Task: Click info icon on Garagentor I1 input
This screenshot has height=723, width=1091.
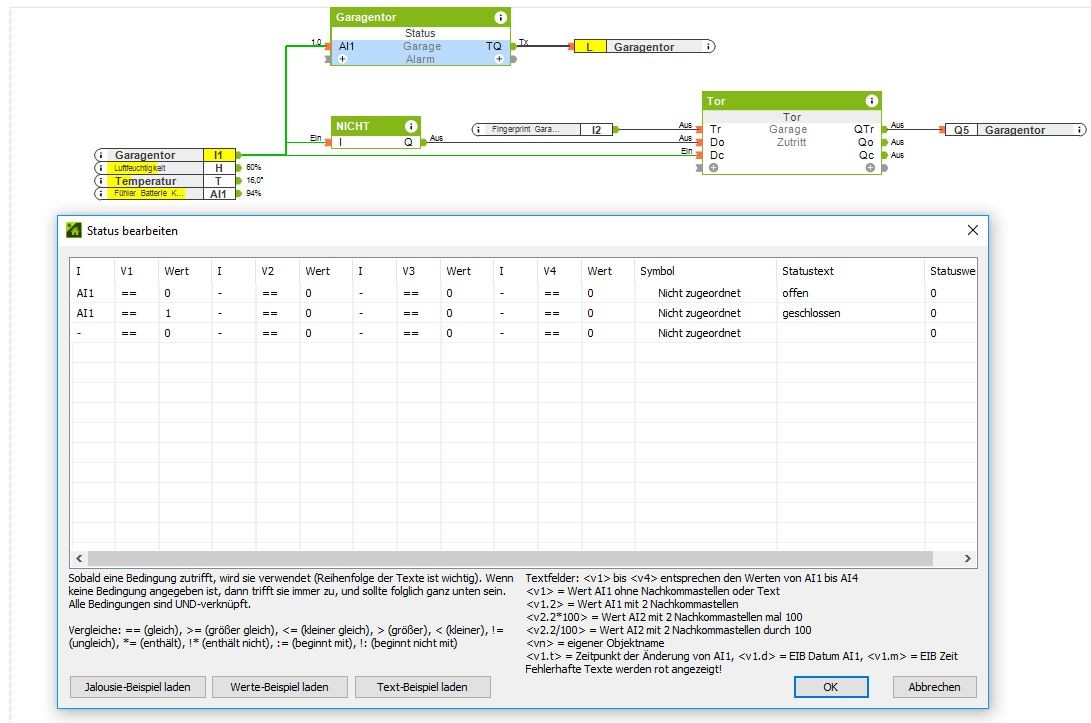Action: pyautogui.click(x=102, y=155)
